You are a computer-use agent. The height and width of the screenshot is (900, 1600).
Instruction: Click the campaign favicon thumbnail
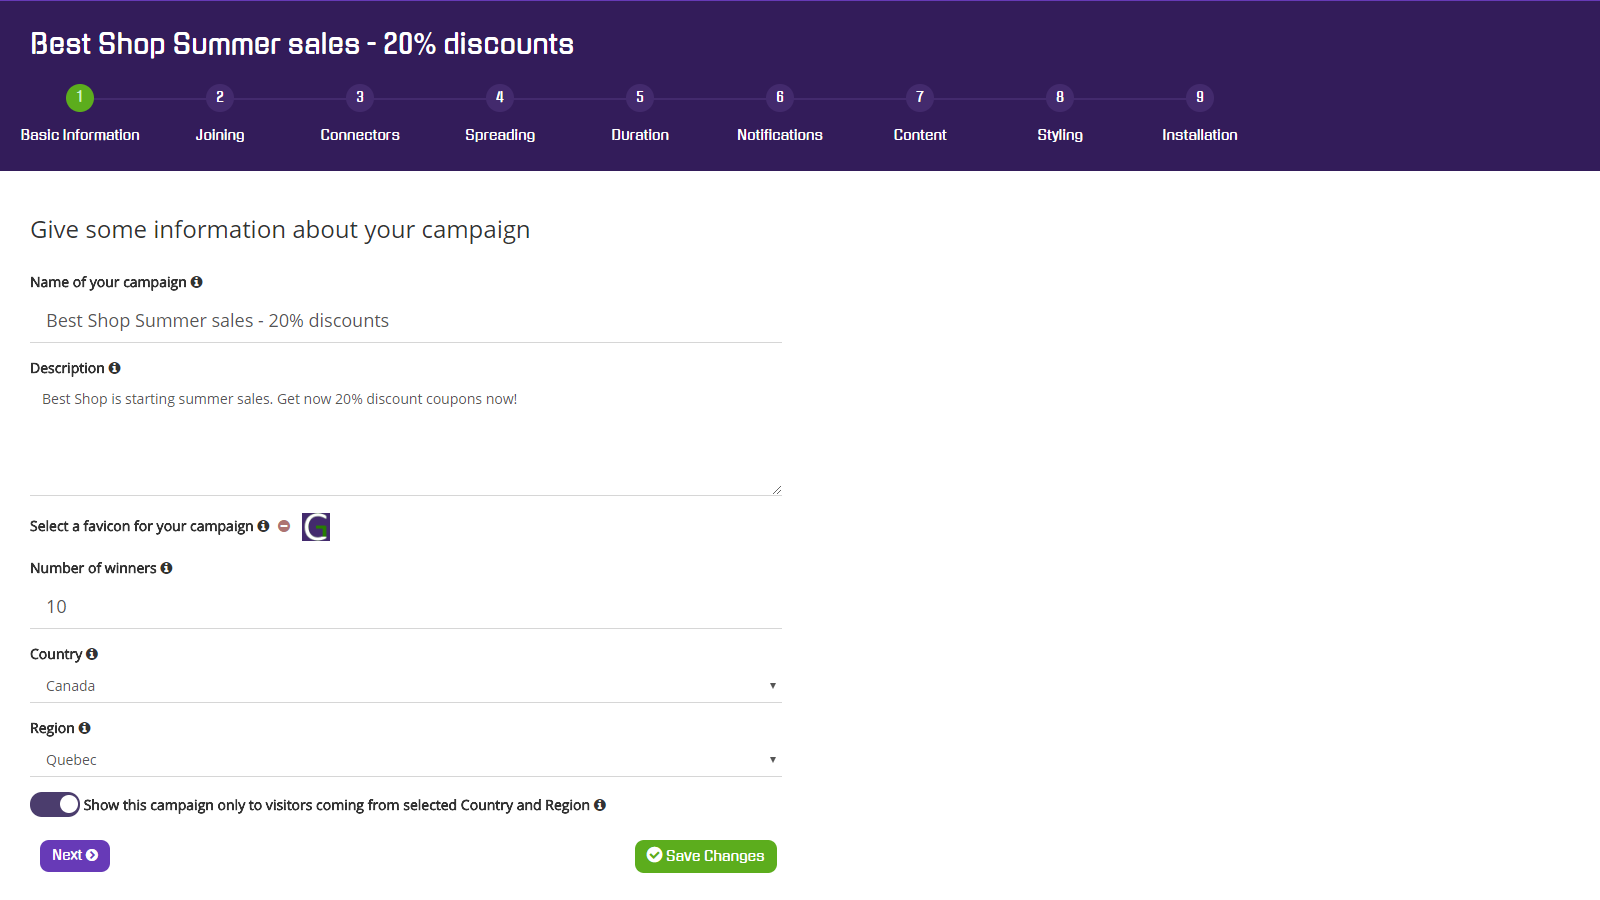tap(316, 527)
